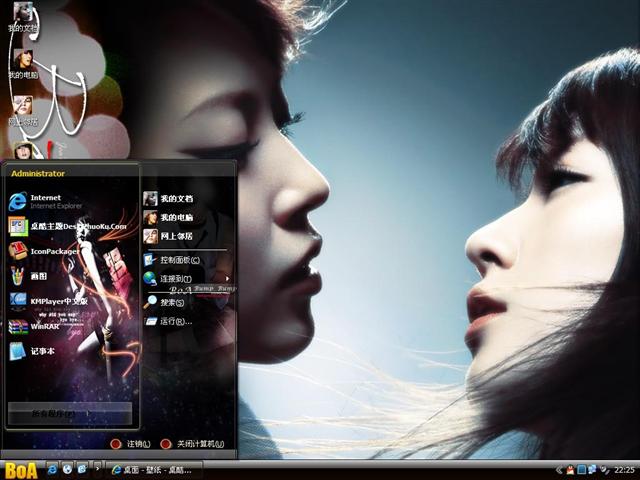This screenshot has width=640, height=480.
Task: Open 网上邻居 in Start menu right pane
Action: 168,236
